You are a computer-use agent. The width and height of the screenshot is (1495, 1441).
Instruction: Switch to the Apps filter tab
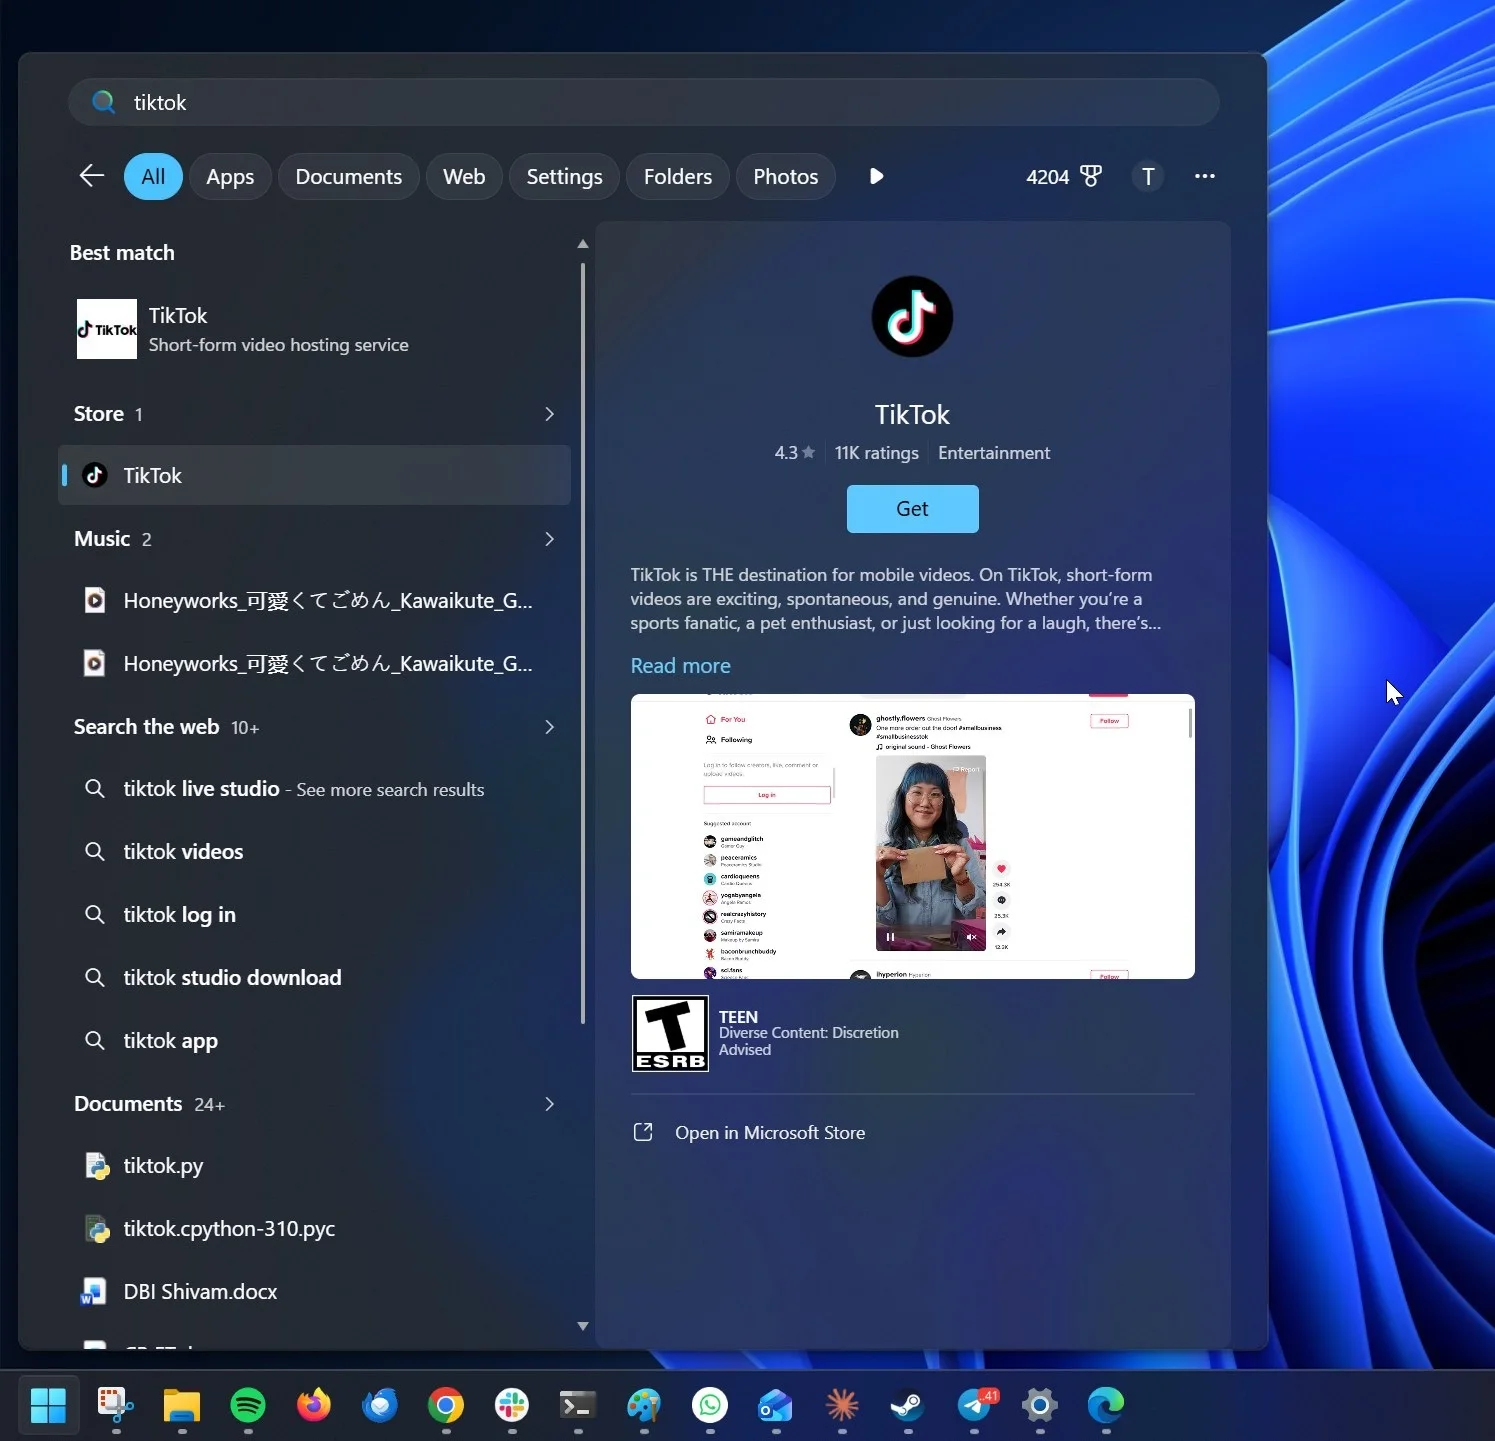230,176
